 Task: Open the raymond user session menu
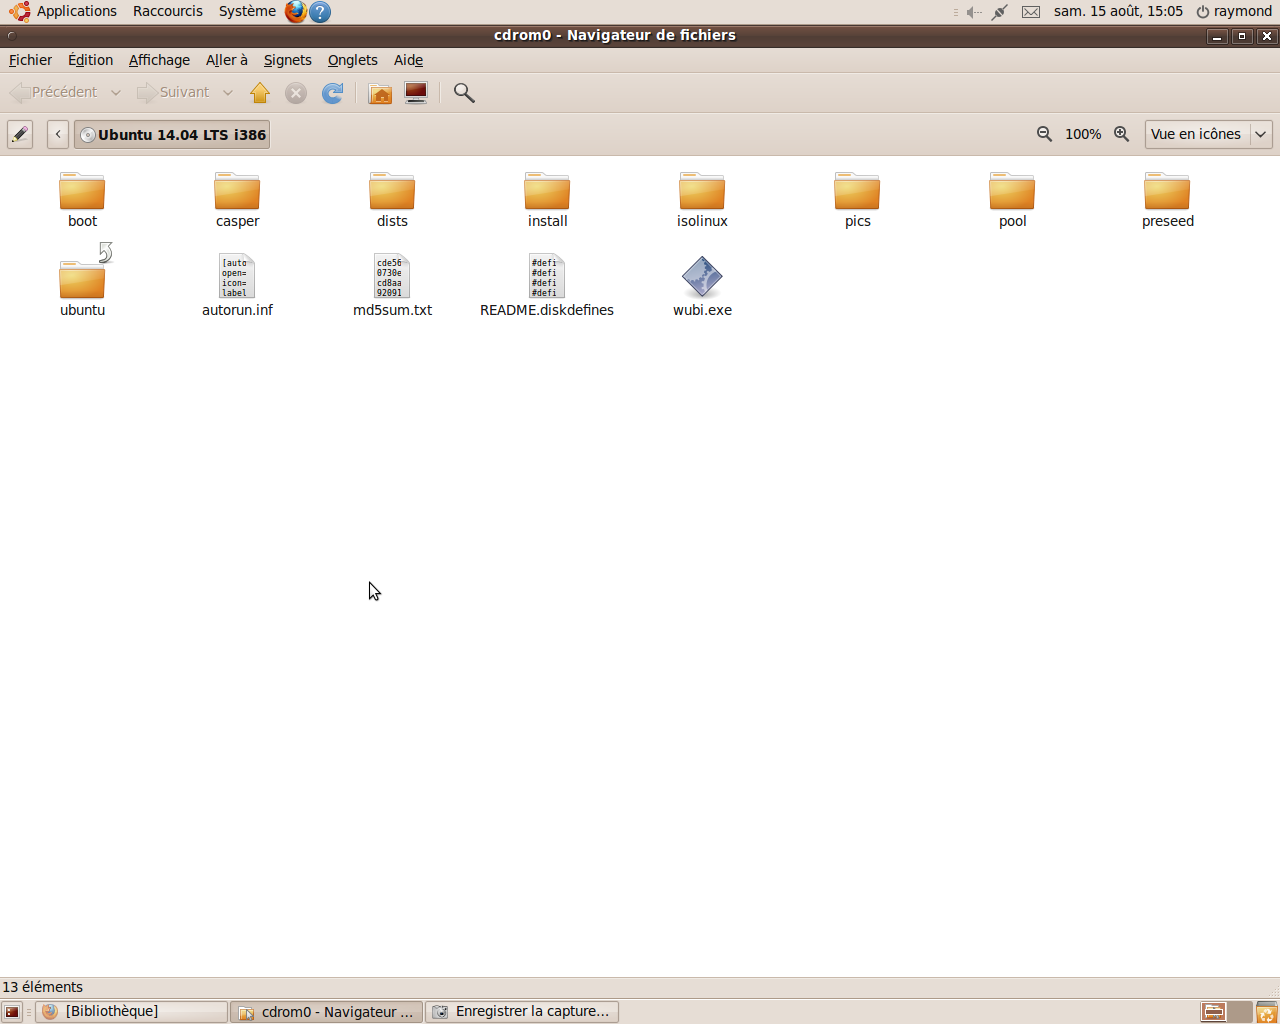pyautogui.click(x=1234, y=12)
